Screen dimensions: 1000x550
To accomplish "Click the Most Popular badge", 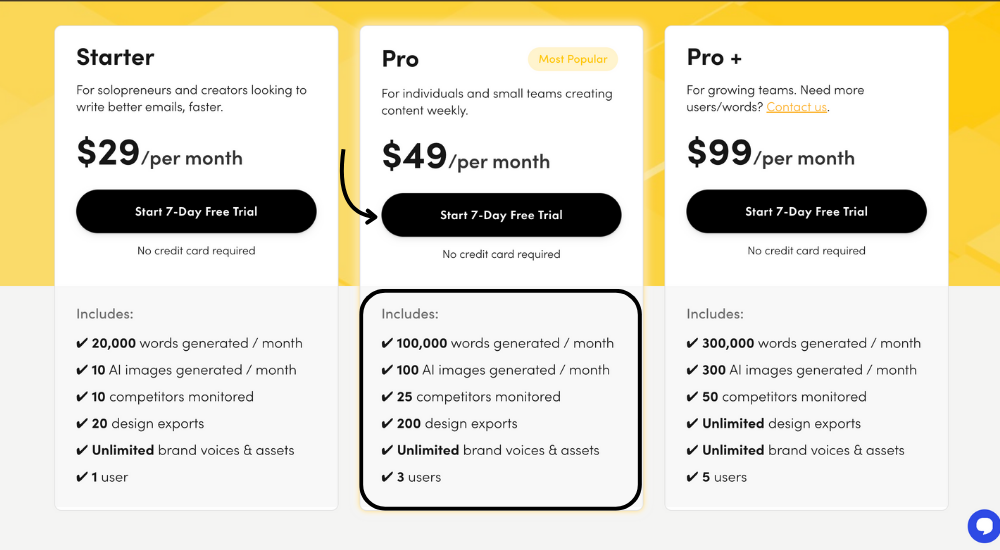I will point(573,59).
